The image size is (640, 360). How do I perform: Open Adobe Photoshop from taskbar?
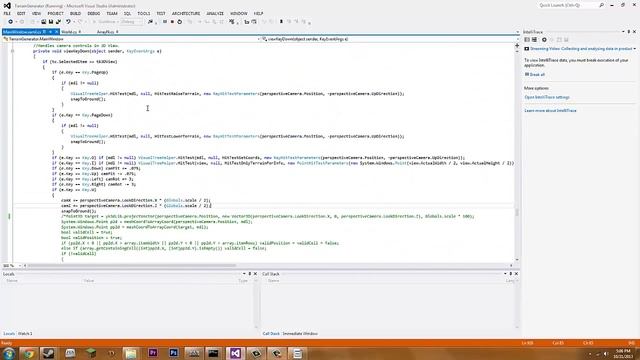pyautogui.click(x=173, y=353)
